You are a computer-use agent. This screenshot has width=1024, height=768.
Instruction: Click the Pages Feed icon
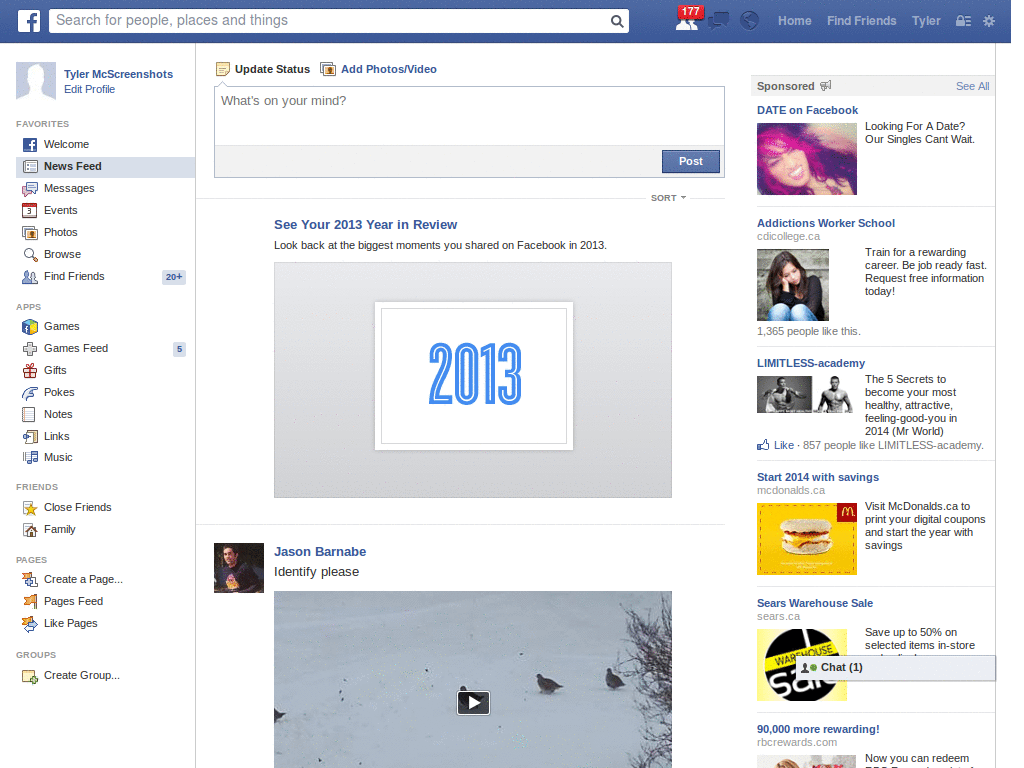(29, 601)
